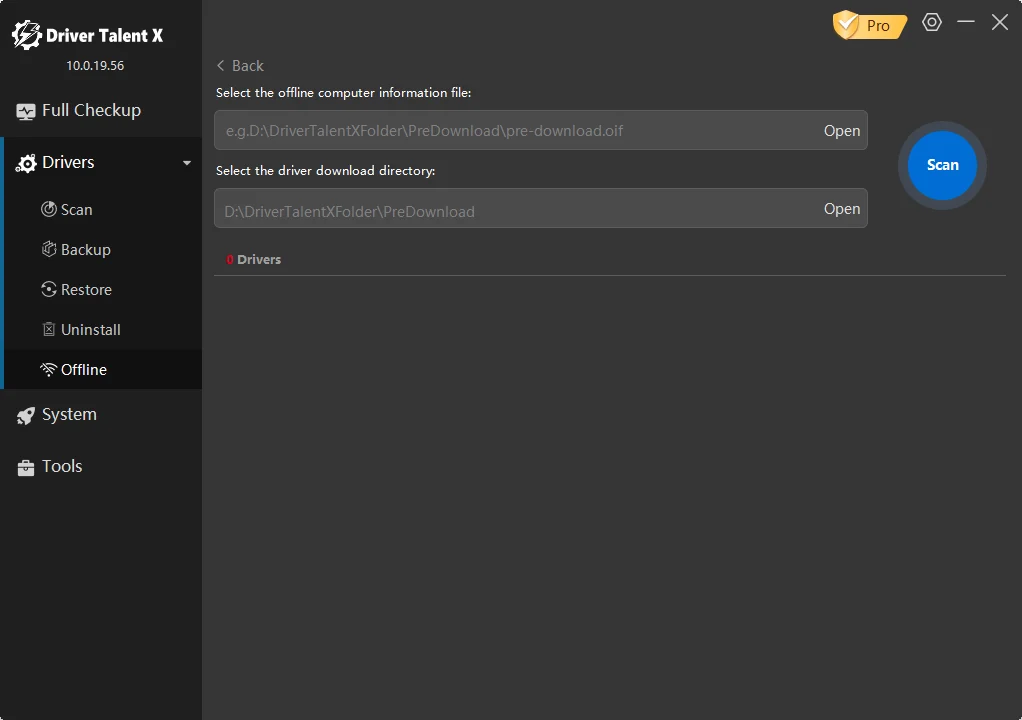Click the version number 10.0.19.56
Image resolution: width=1022 pixels, height=720 pixels.
[95, 66]
